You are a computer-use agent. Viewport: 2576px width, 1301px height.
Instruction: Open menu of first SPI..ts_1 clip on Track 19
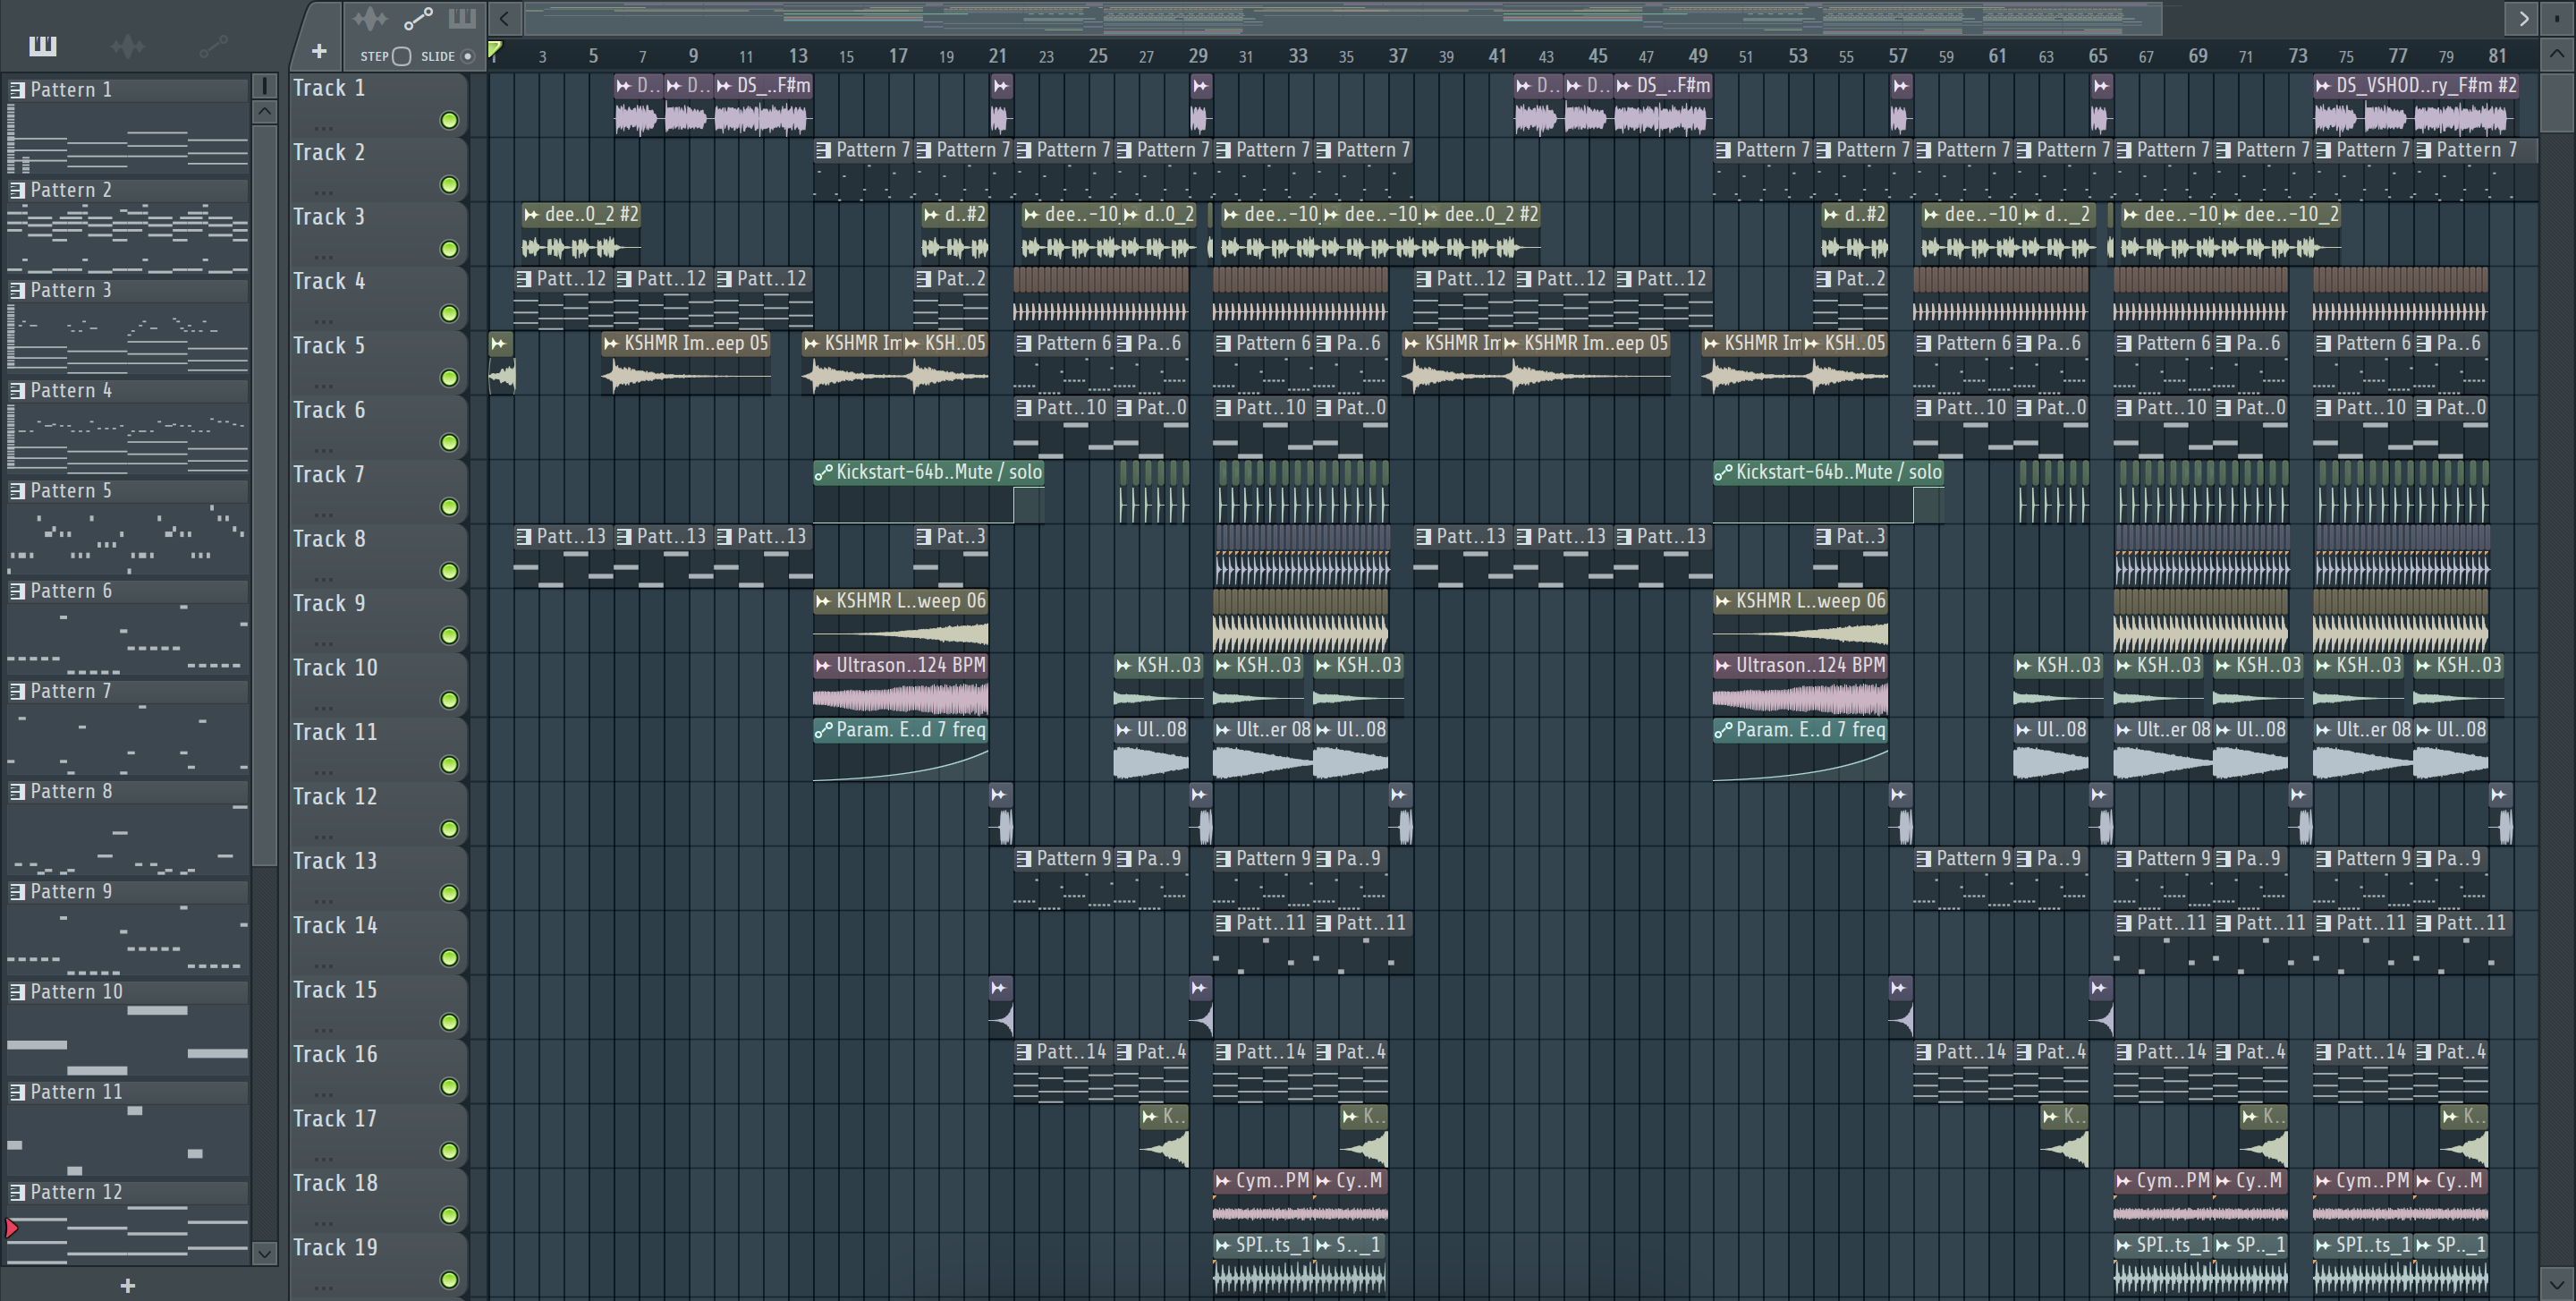tap(1223, 1245)
